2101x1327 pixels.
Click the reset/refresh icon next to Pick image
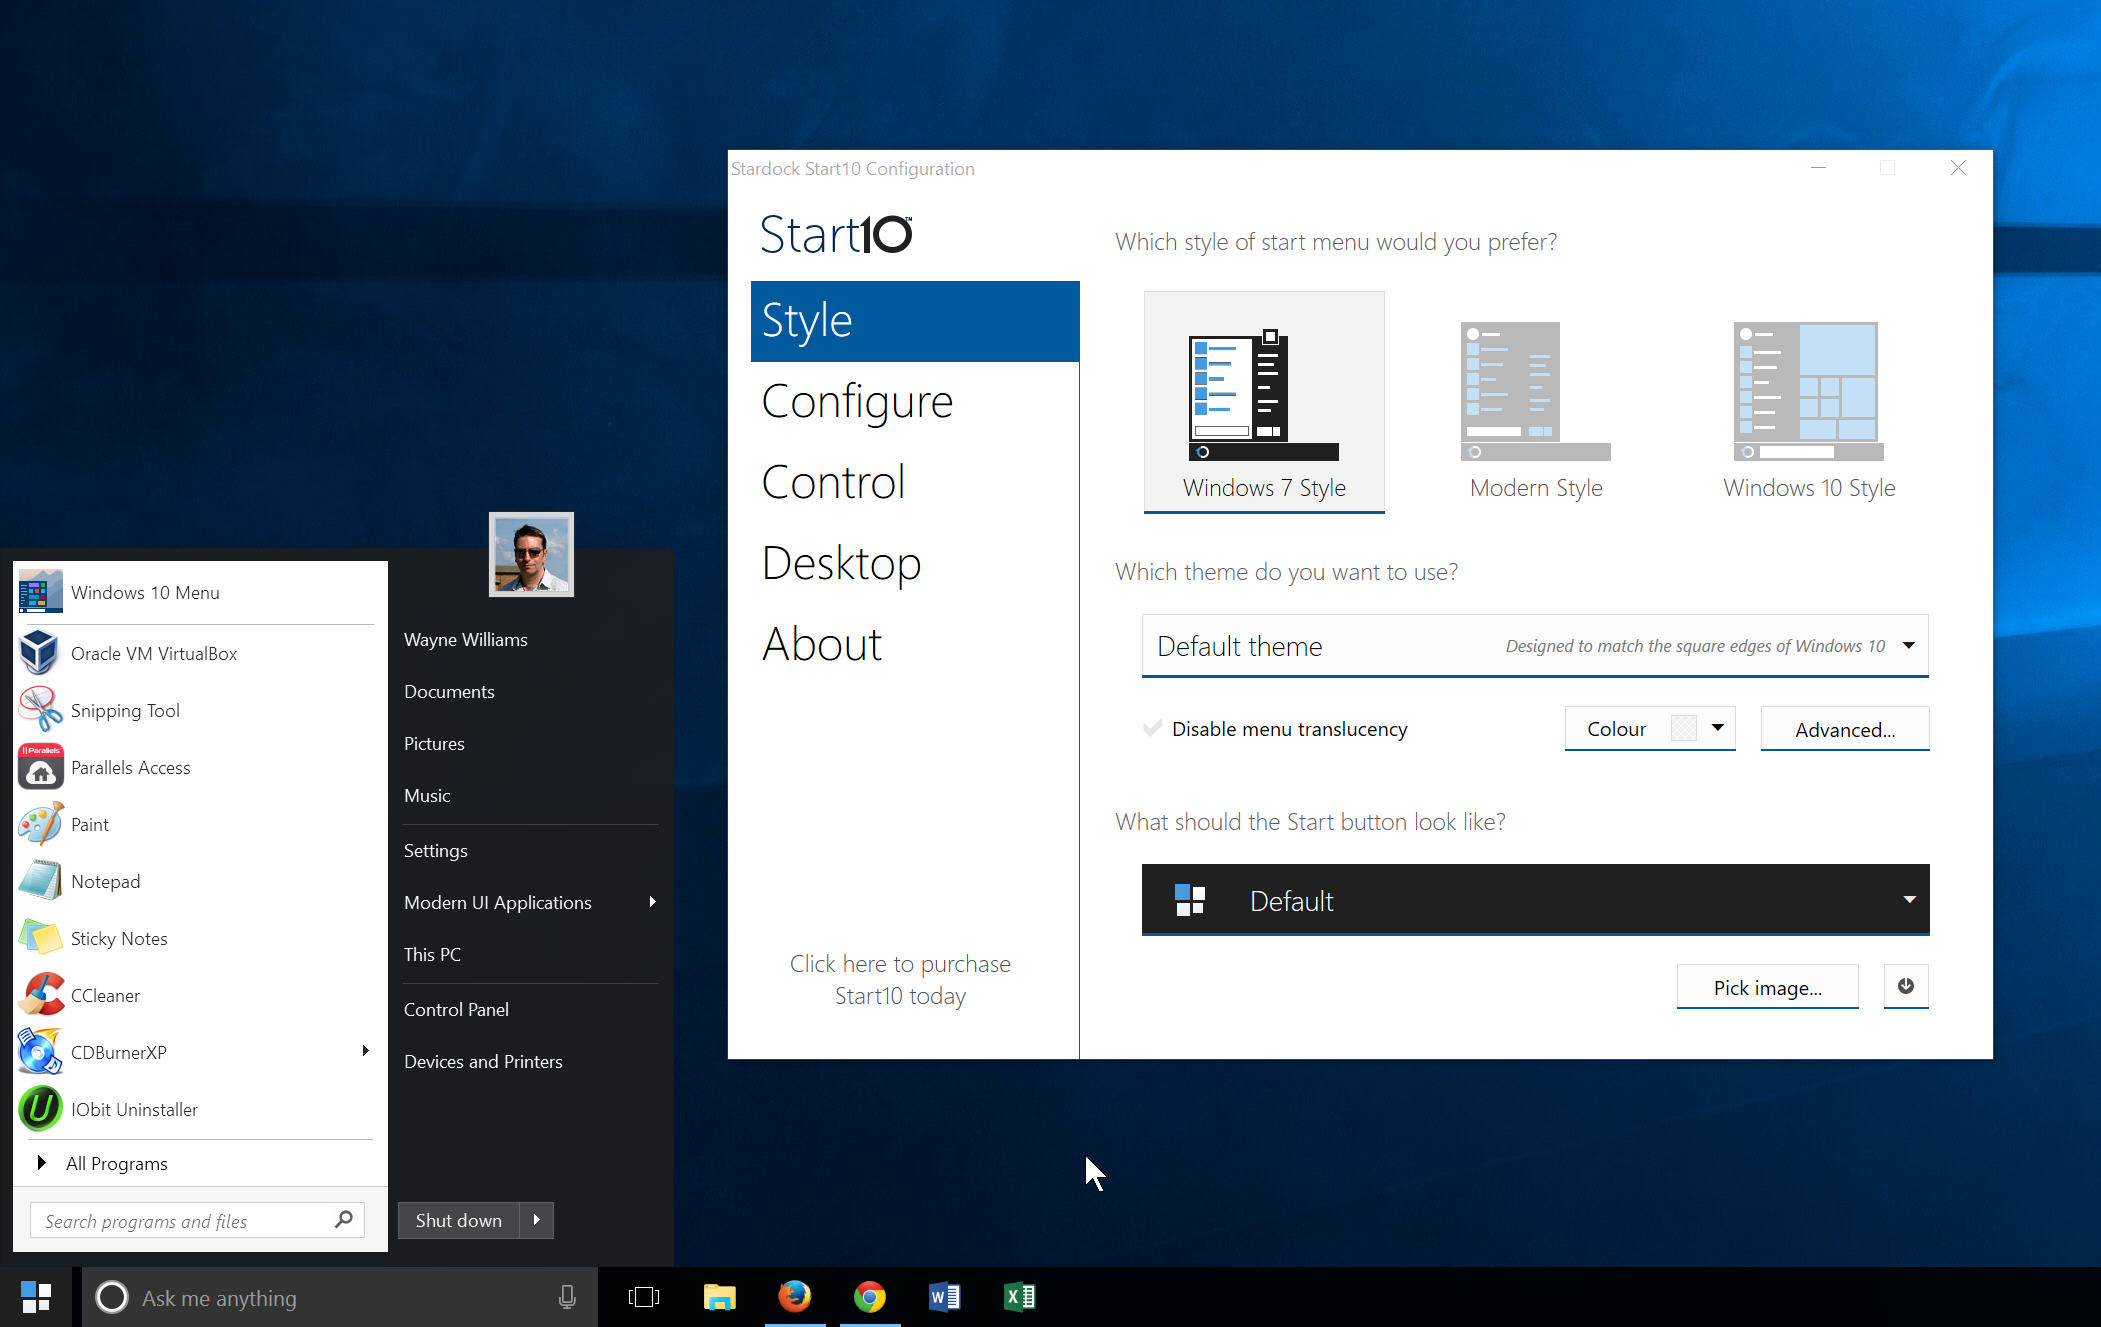coord(1905,985)
